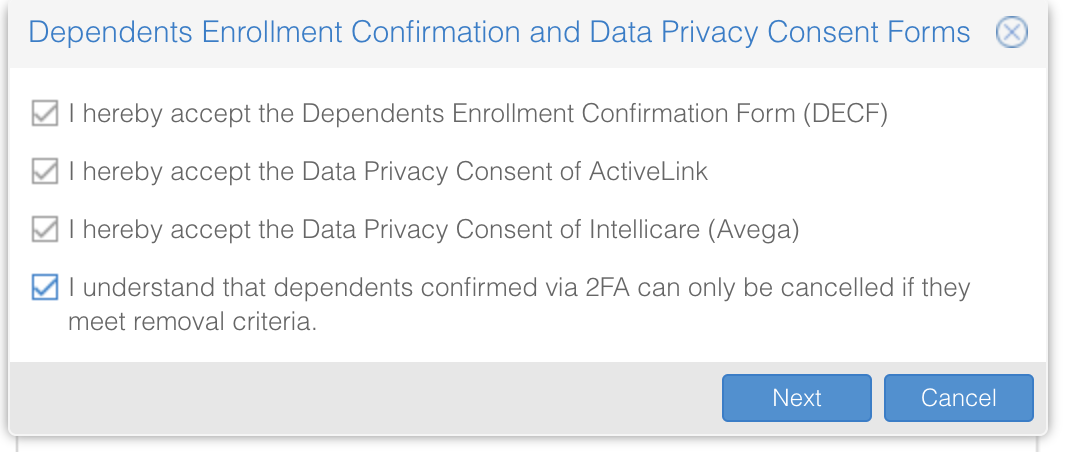Viewport: 1072px width, 452px height.
Task: Click the '(DECF)' abbreviation text
Action: pyautogui.click(x=844, y=114)
